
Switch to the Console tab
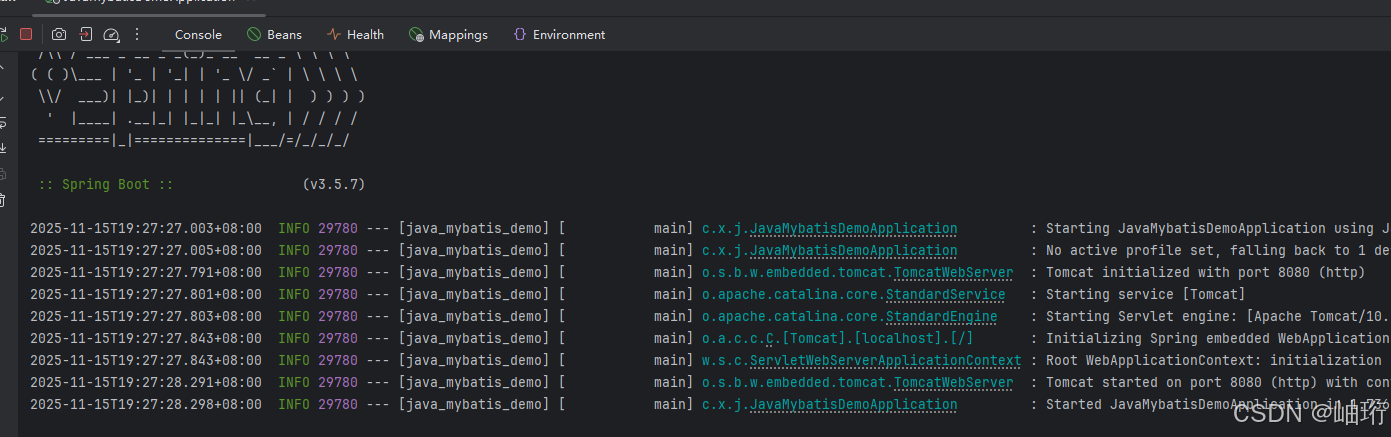click(x=198, y=34)
